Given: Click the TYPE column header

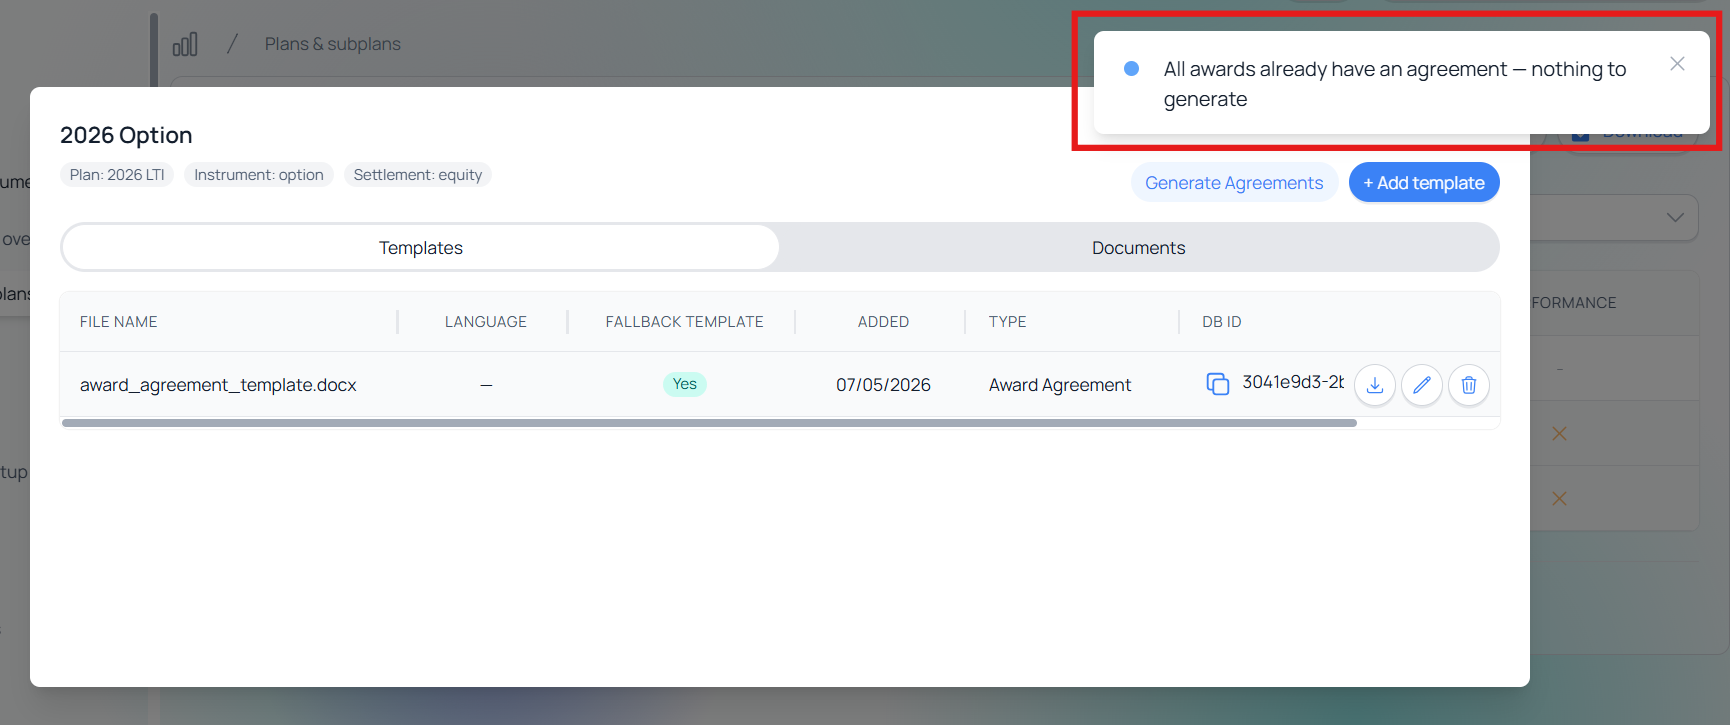Looking at the screenshot, I should pos(1008,322).
